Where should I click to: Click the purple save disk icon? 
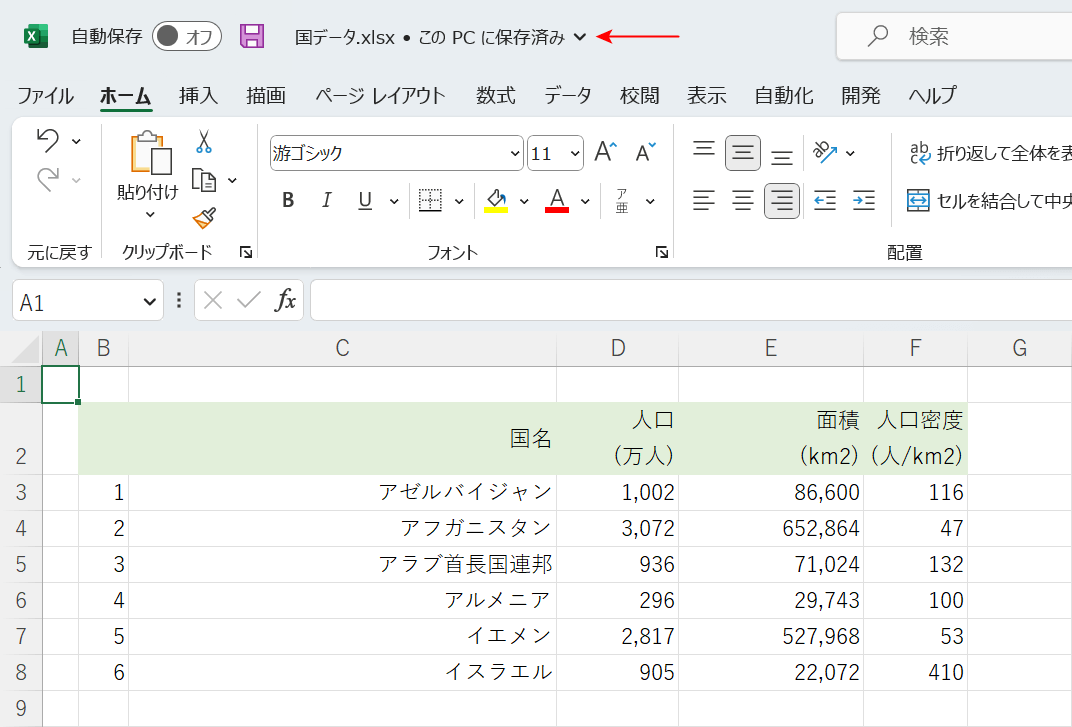tap(252, 37)
